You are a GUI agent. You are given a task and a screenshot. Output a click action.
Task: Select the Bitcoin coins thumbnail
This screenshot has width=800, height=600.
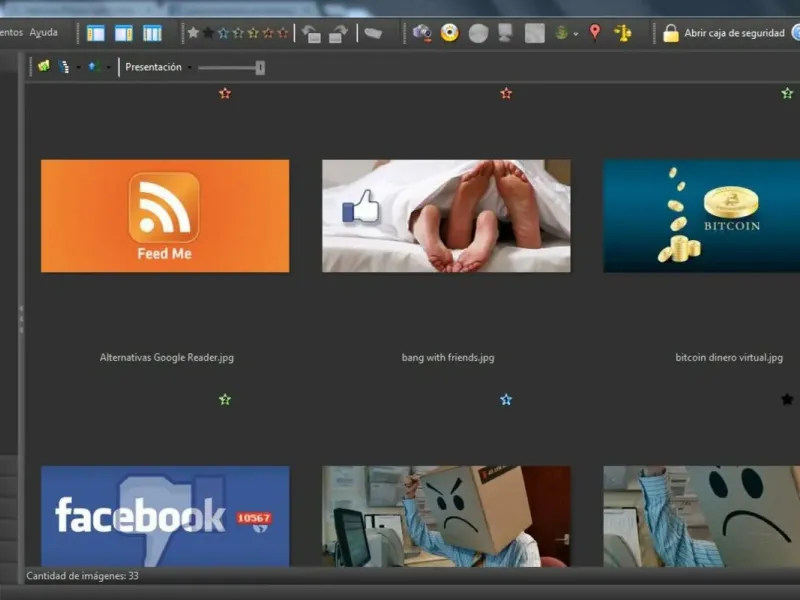point(702,216)
